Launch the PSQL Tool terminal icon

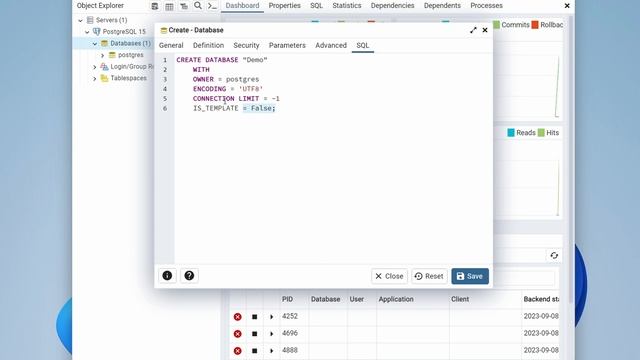(x=212, y=6)
